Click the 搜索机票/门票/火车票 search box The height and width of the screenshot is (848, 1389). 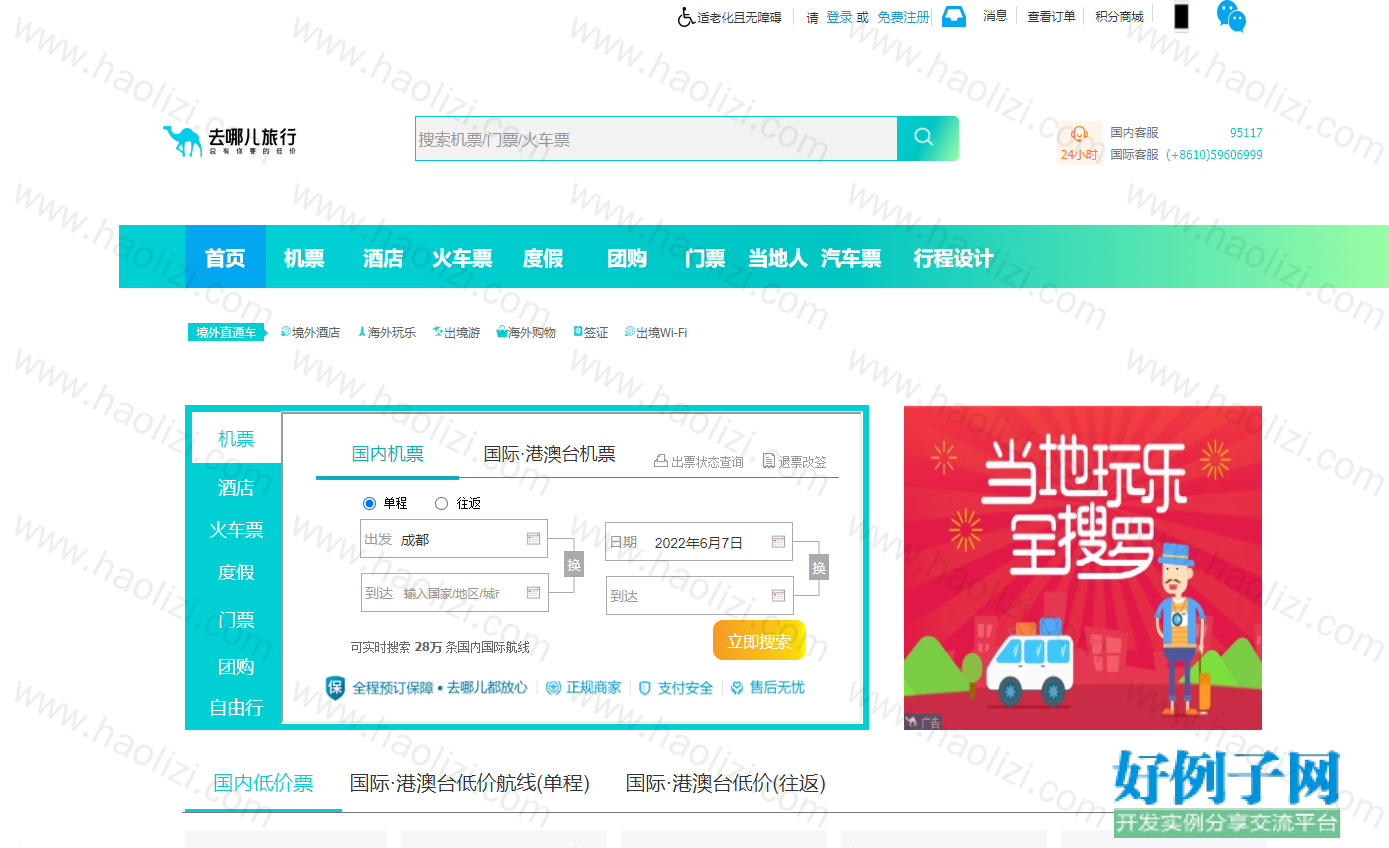point(656,139)
